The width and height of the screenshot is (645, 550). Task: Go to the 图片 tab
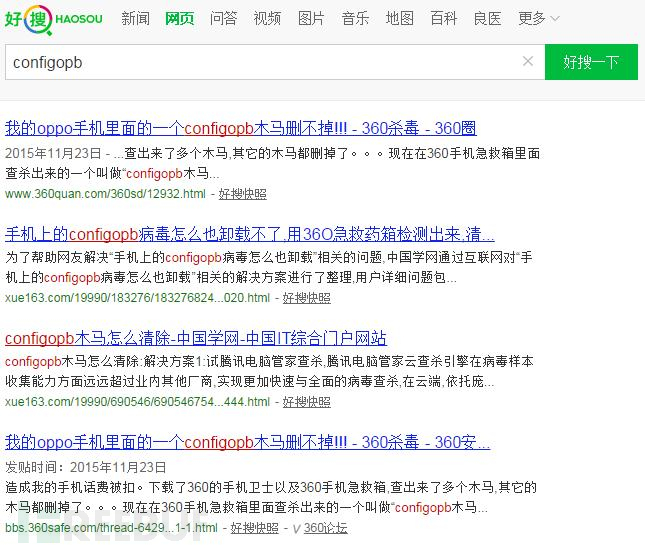(x=311, y=19)
